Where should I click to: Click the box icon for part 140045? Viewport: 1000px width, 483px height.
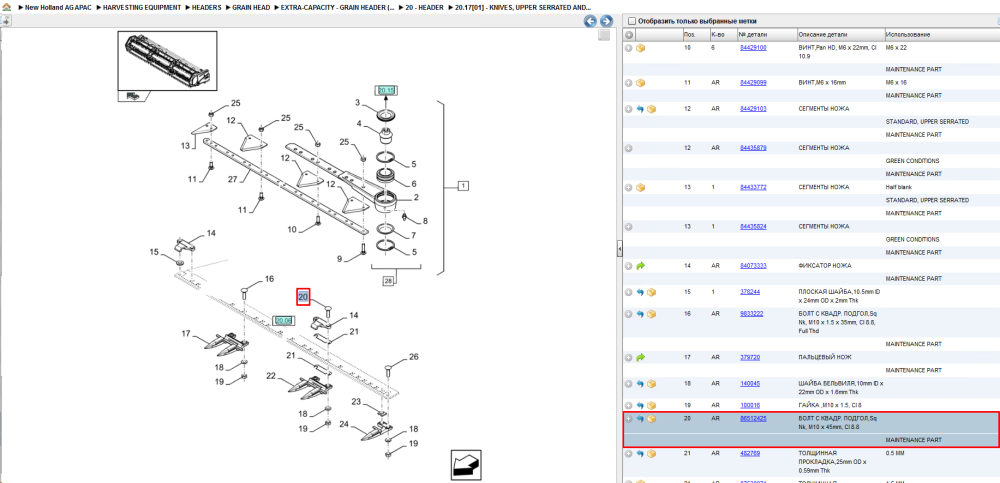651,384
